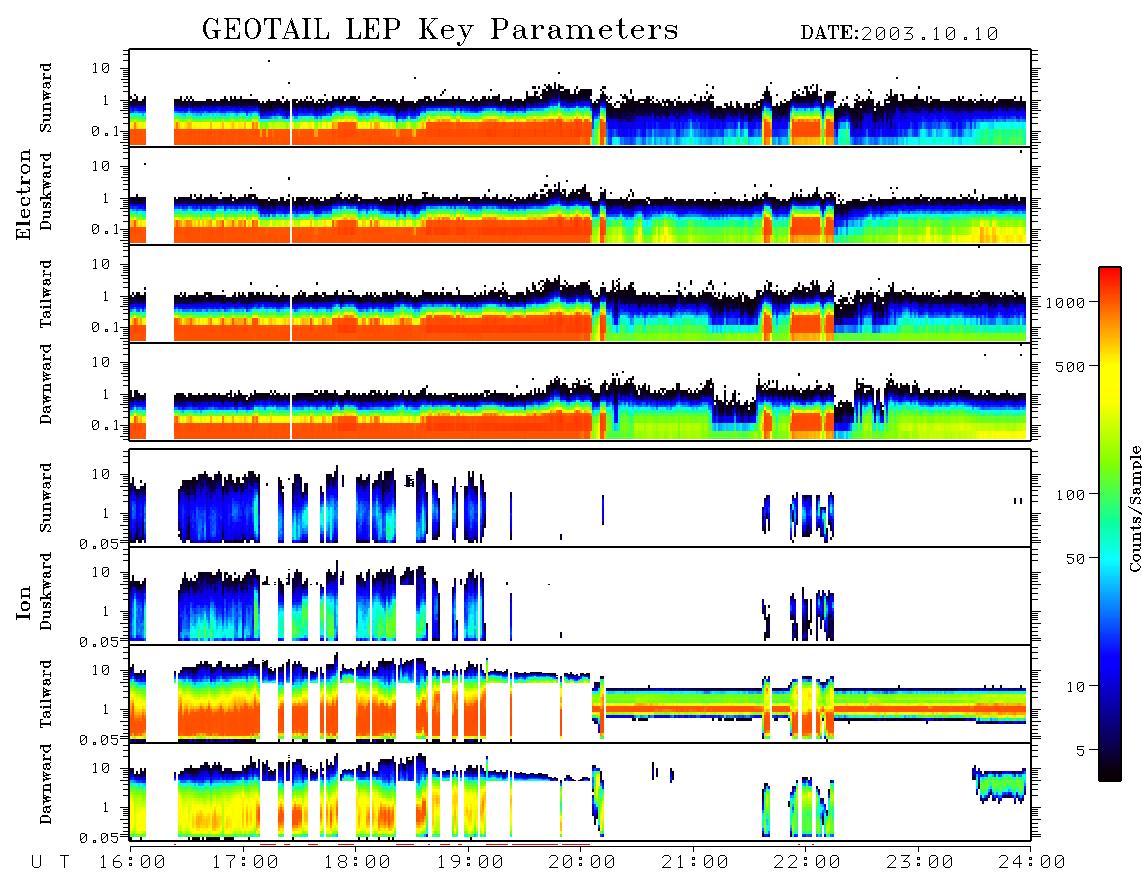Click the 'U T' axis label
The height and width of the screenshot is (880, 1142).
tap(50, 863)
